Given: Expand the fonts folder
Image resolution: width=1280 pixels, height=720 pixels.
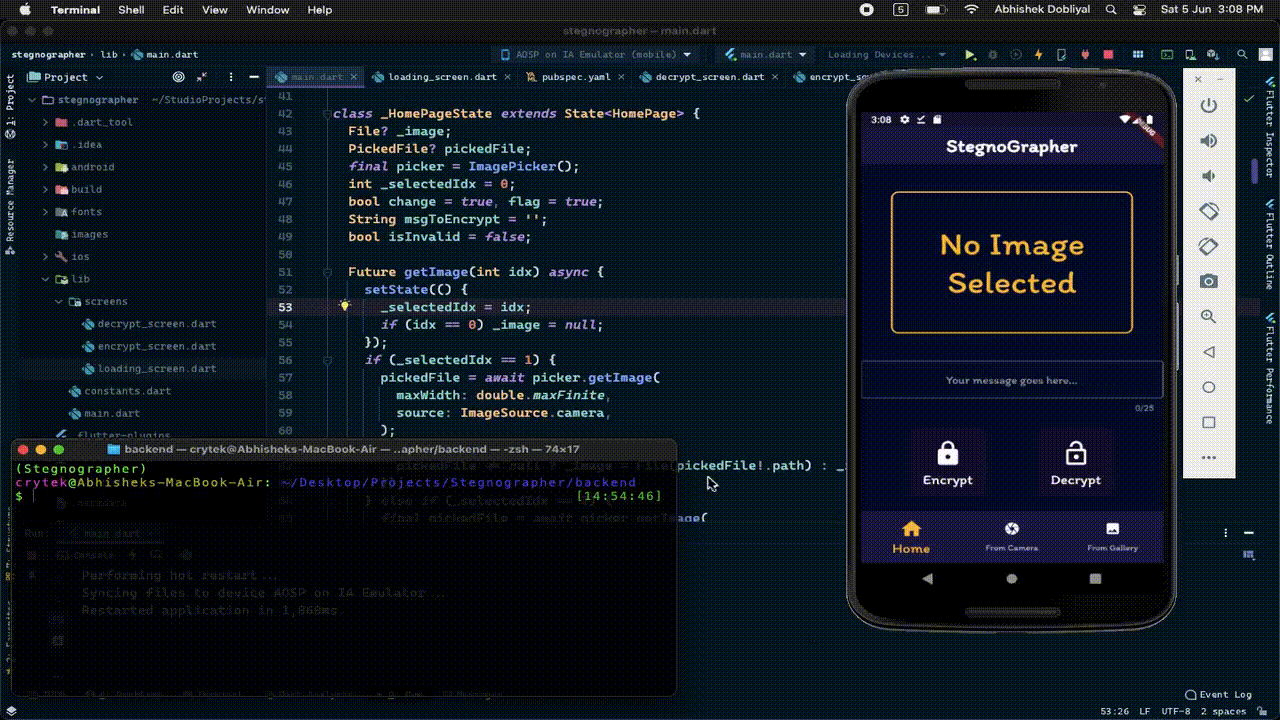Looking at the screenshot, I should (x=46, y=212).
